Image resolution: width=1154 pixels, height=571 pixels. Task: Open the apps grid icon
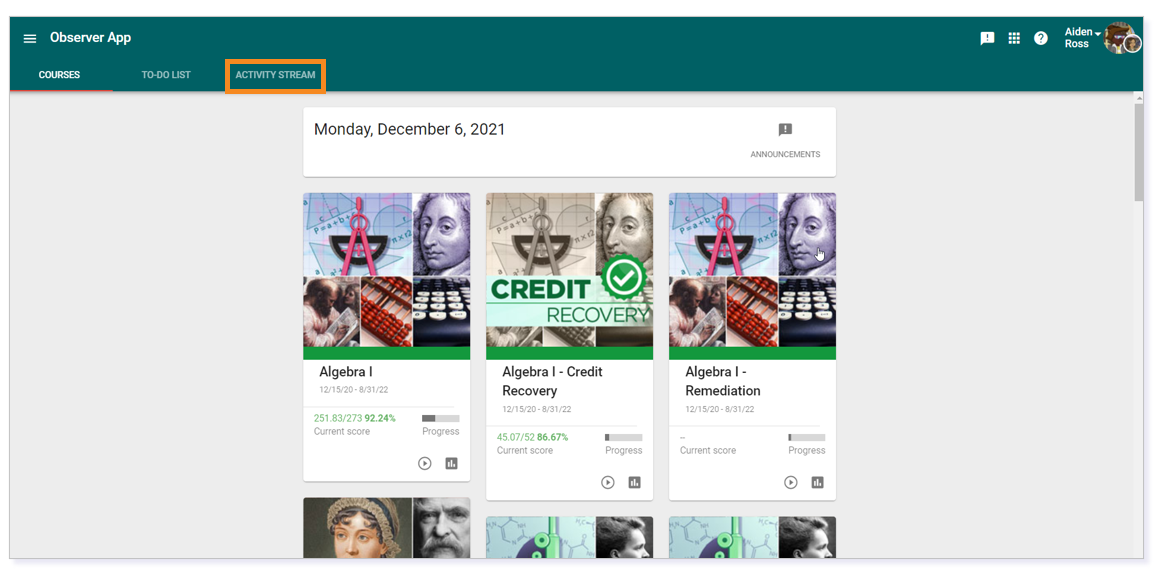[1014, 38]
